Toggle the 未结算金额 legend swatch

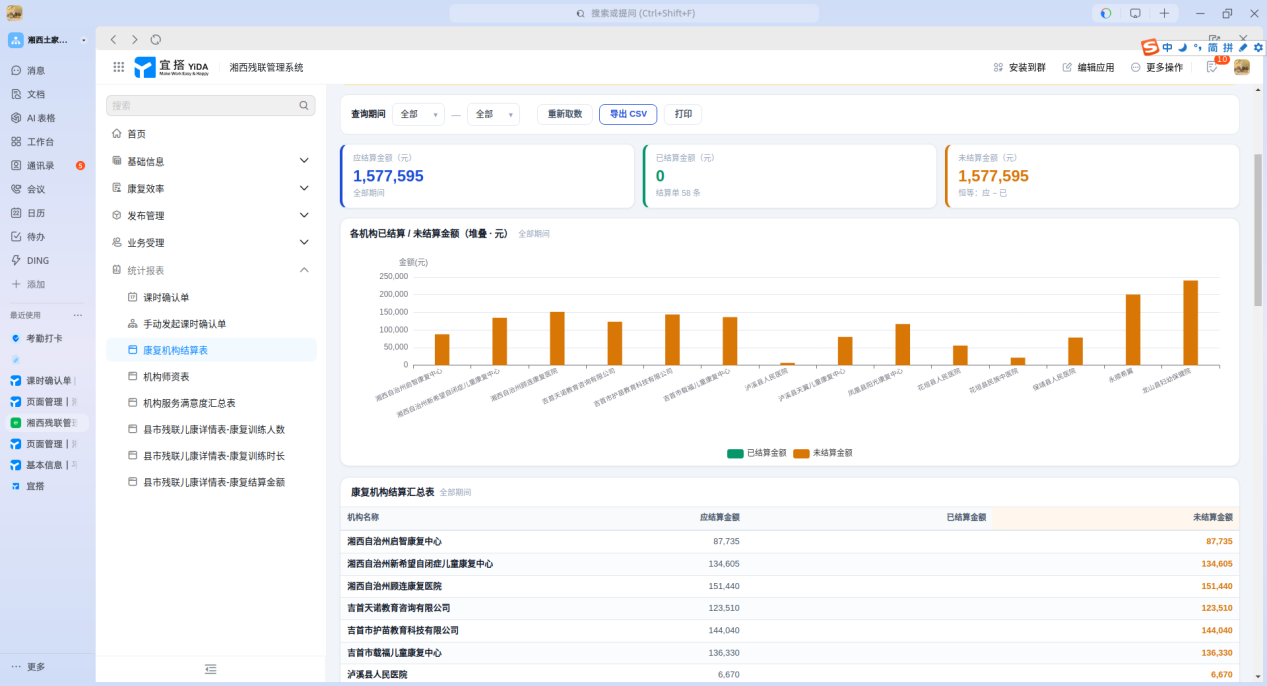[x=801, y=453]
